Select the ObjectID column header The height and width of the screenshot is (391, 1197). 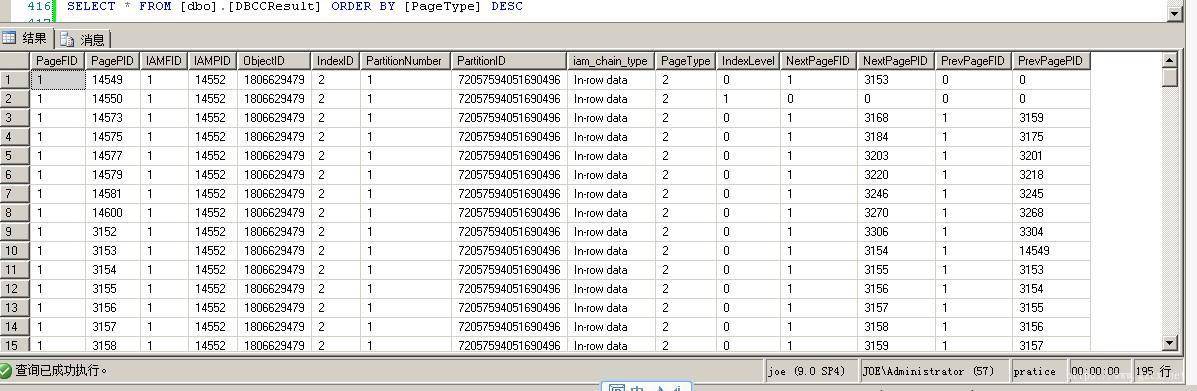274,61
